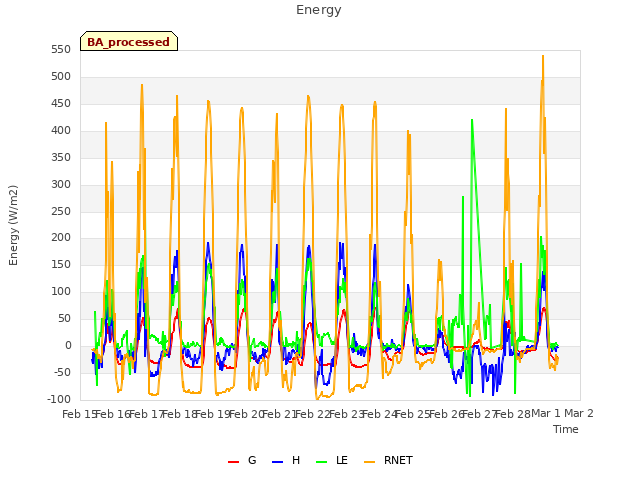Click the green LE spike near Feb 27
The image size is (640, 480).
point(472,120)
